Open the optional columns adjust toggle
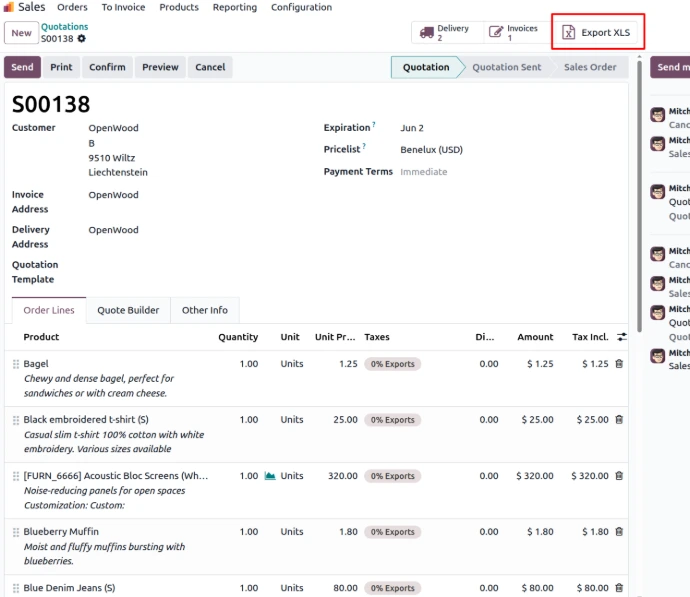 coord(621,337)
